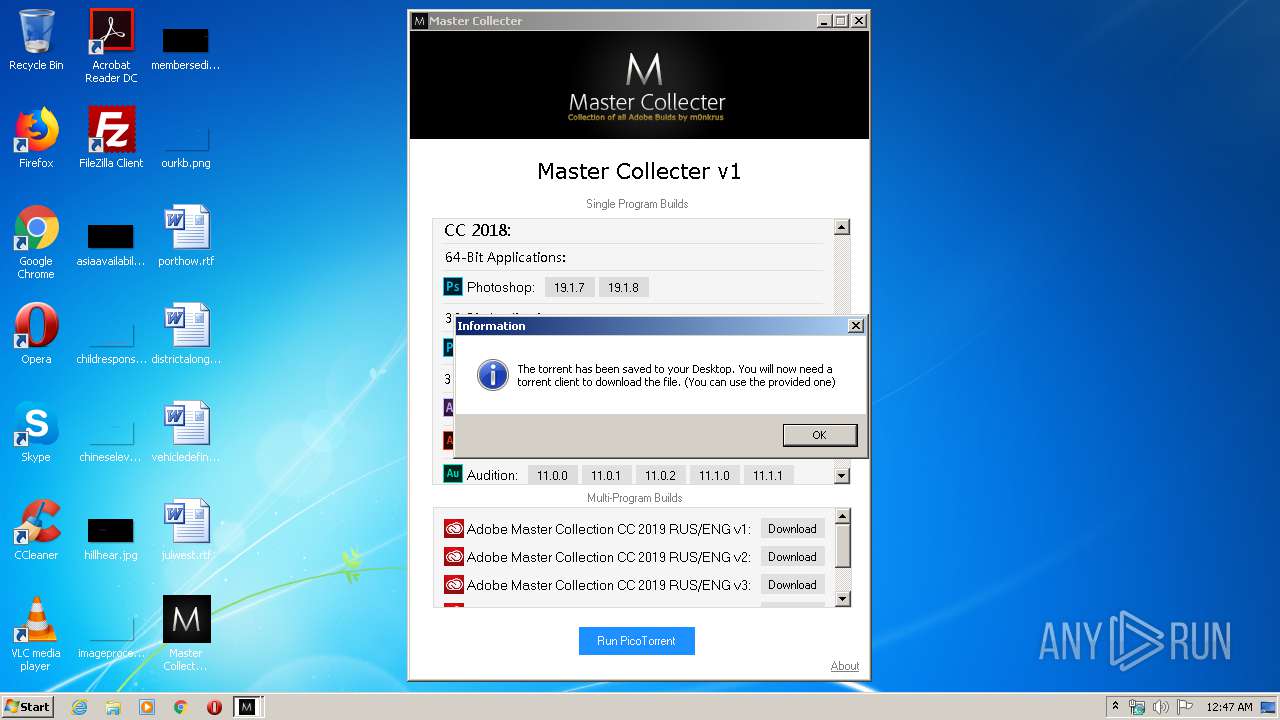Launch Internet Explorer from taskbar
The image size is (1280, 720).
pos(79,707)
